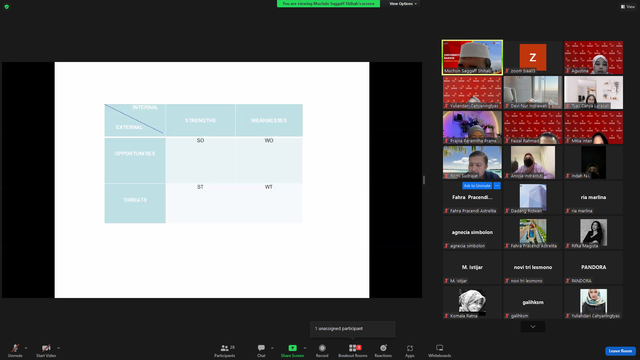Select agnecia simbolon's participant tile
The image size is (640, 360).
472,233
